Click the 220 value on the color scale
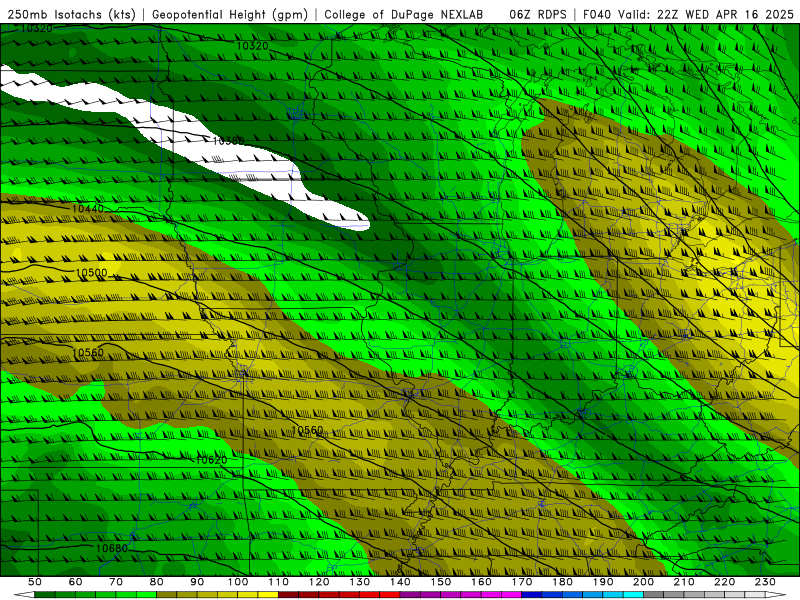800x600 pixels. [x=724, y=582]
